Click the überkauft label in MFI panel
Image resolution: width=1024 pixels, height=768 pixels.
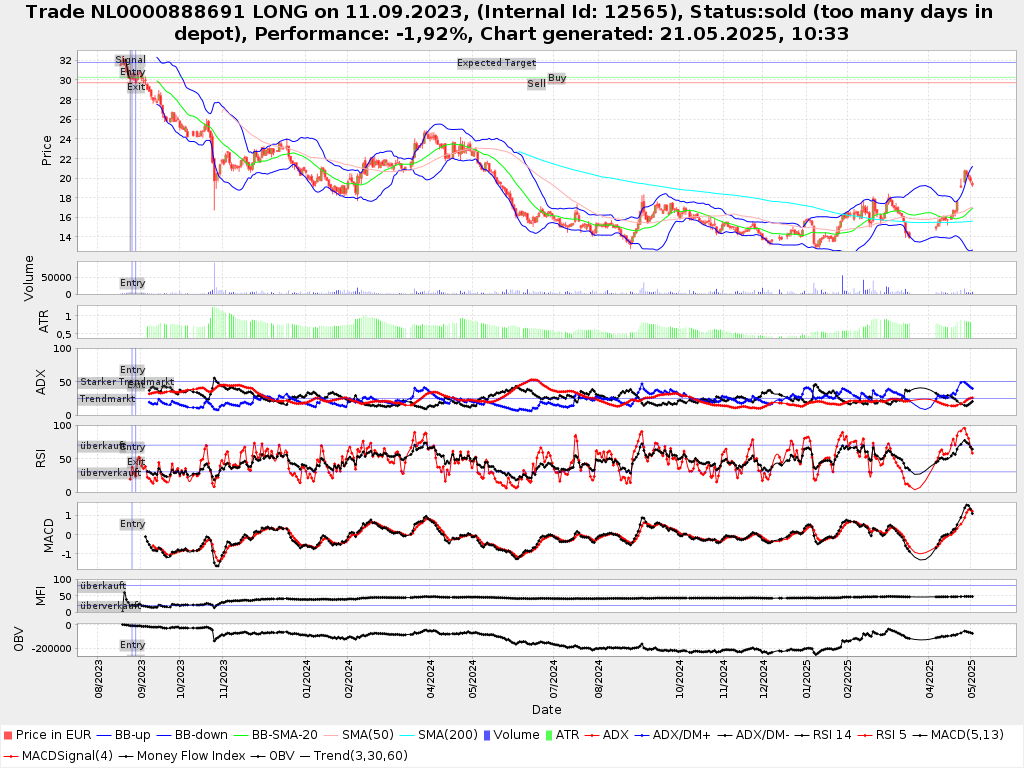(103, 585)
